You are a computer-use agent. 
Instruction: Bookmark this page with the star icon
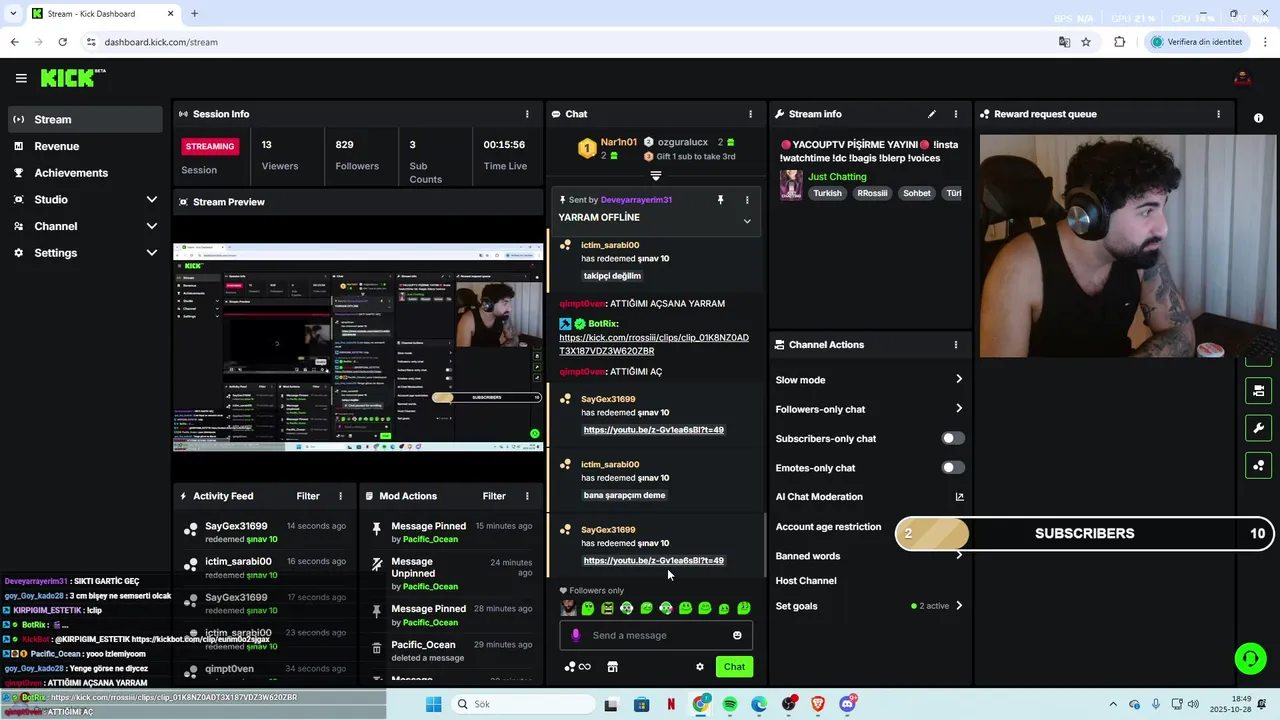(x=1086, y=42)
